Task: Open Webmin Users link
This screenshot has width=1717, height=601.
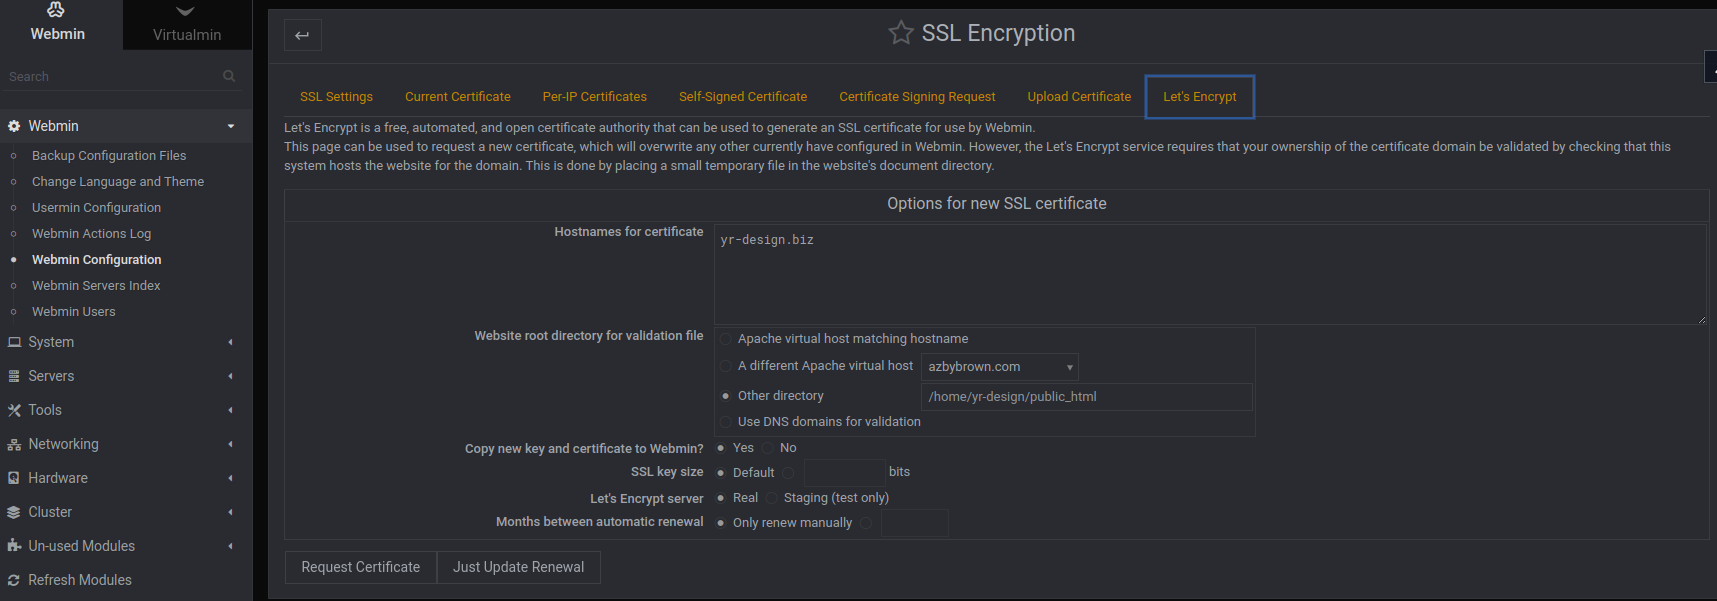Action: click(73, 312)
